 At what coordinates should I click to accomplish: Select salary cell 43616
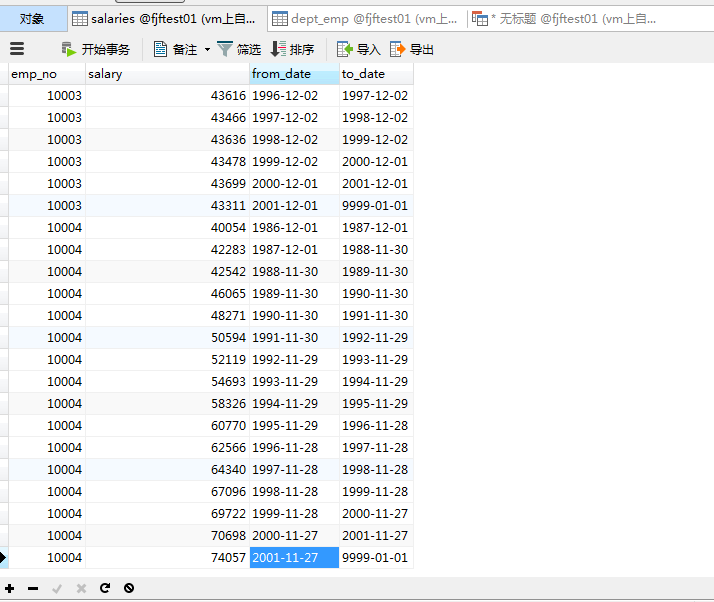167,96
